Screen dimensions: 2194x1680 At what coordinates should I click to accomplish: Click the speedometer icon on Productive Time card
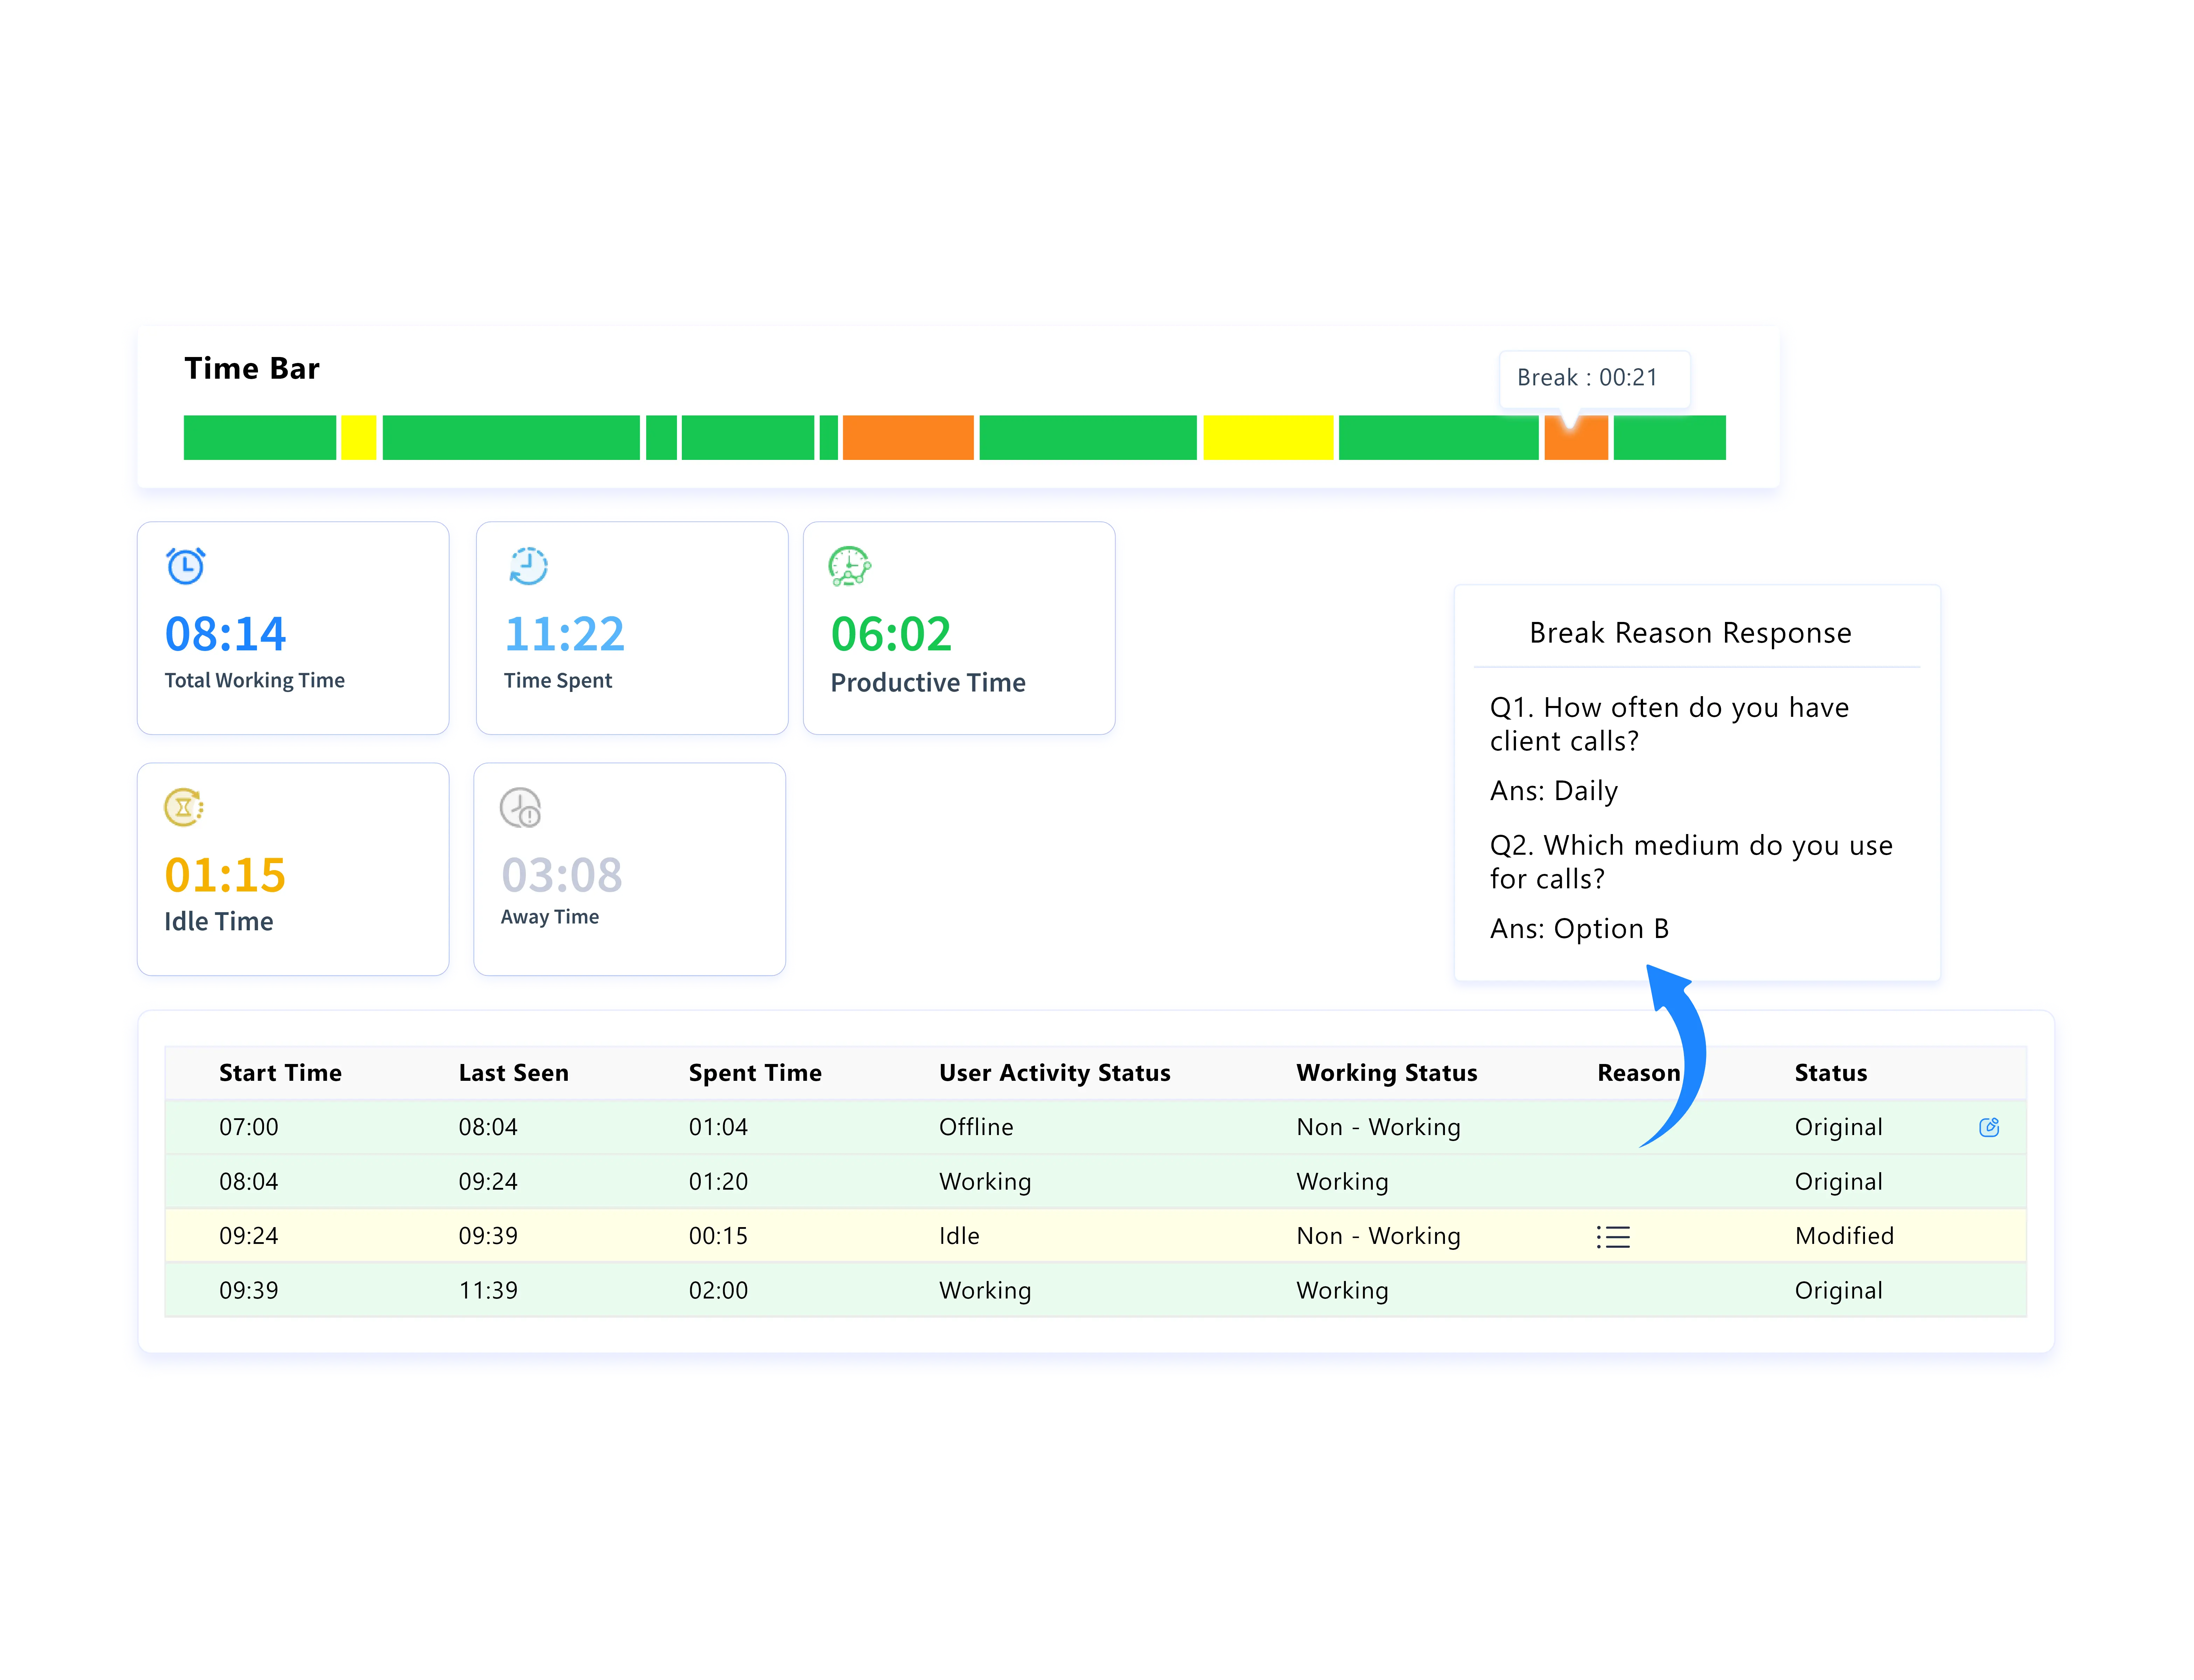tap(849, 566)
